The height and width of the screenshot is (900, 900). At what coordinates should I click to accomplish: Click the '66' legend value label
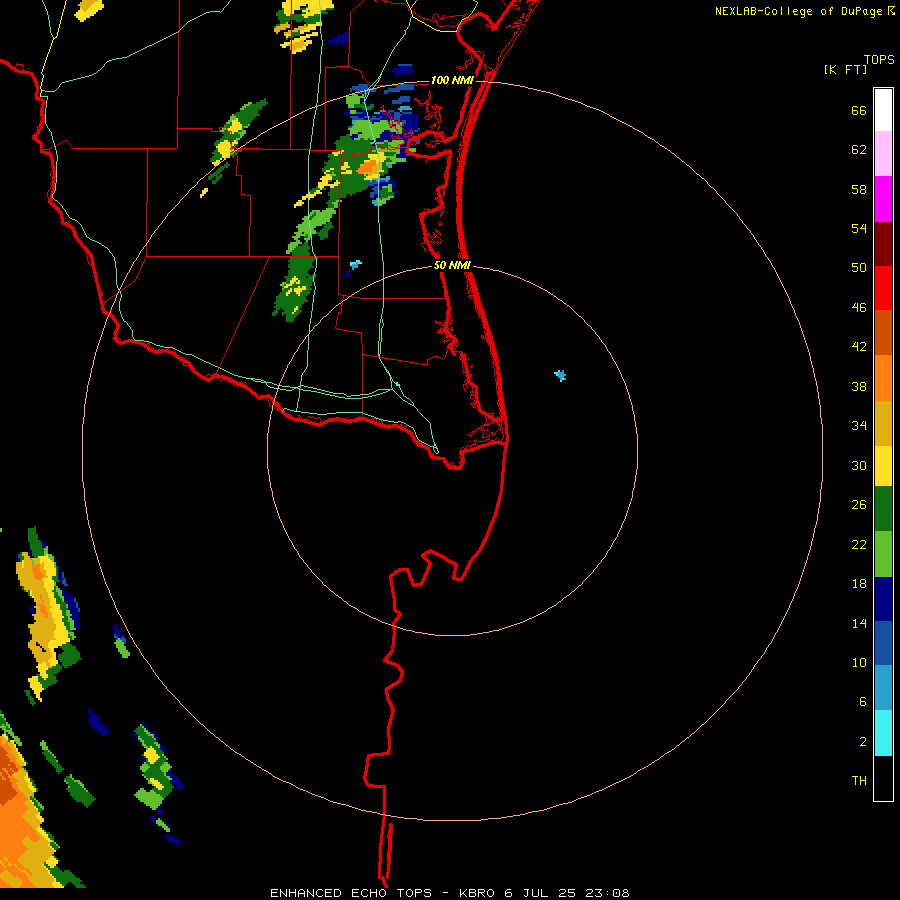tap(859, 110)
